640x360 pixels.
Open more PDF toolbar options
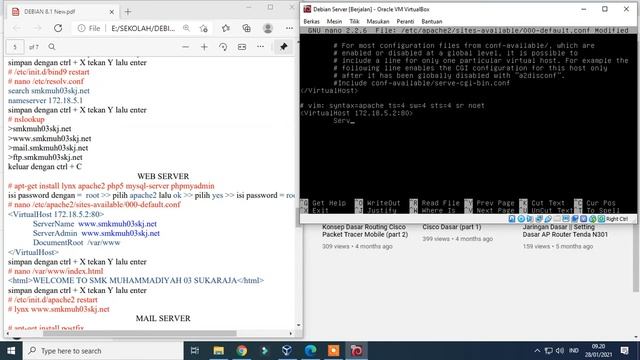(260, 47)
